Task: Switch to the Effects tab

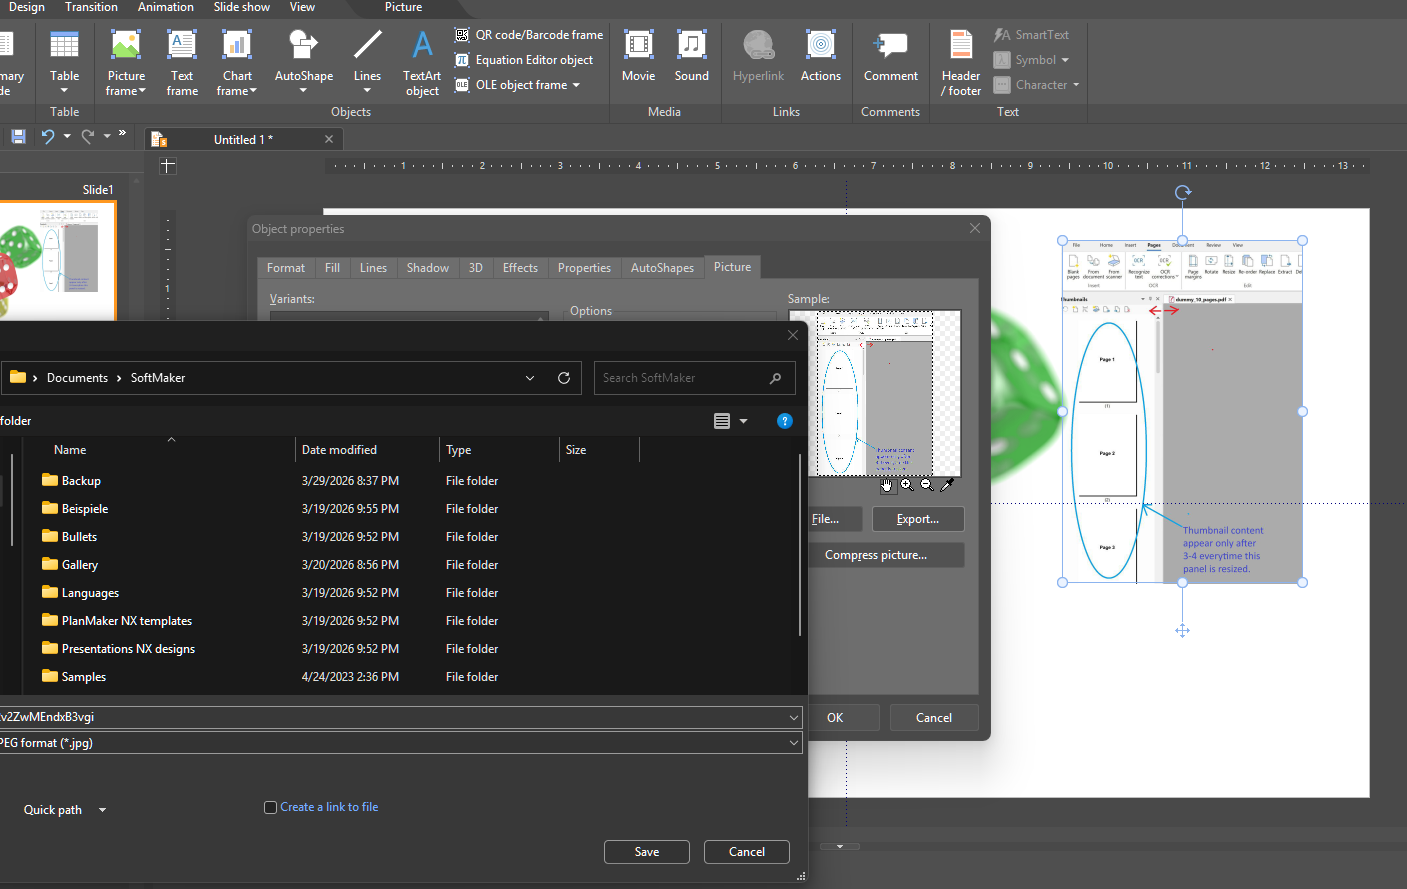Action: click(520, 268)
